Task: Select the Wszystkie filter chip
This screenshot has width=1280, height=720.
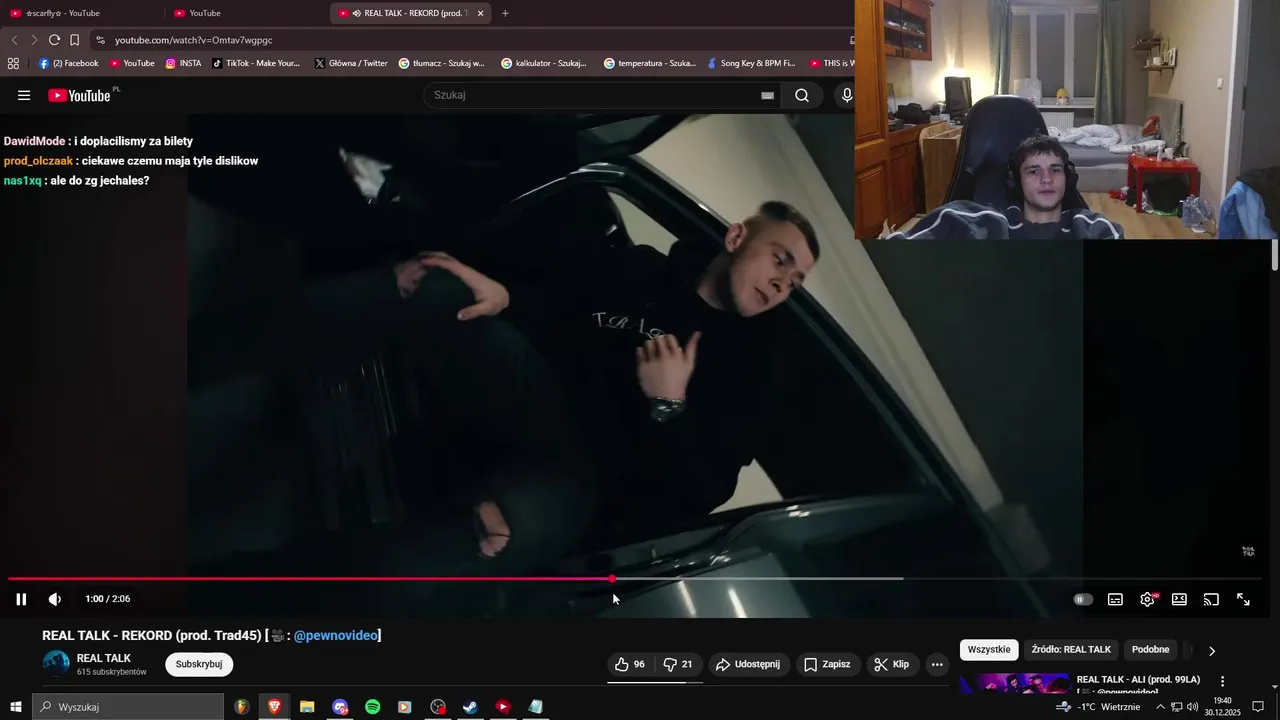Action: coord(989,650)
